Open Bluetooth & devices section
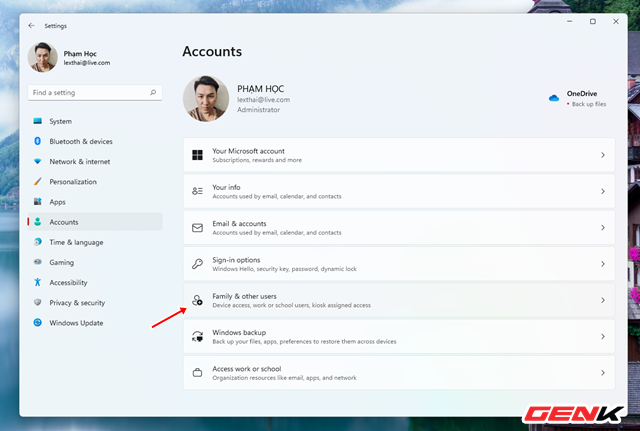Screen dimensions: 640x431 tap(95, 141)
